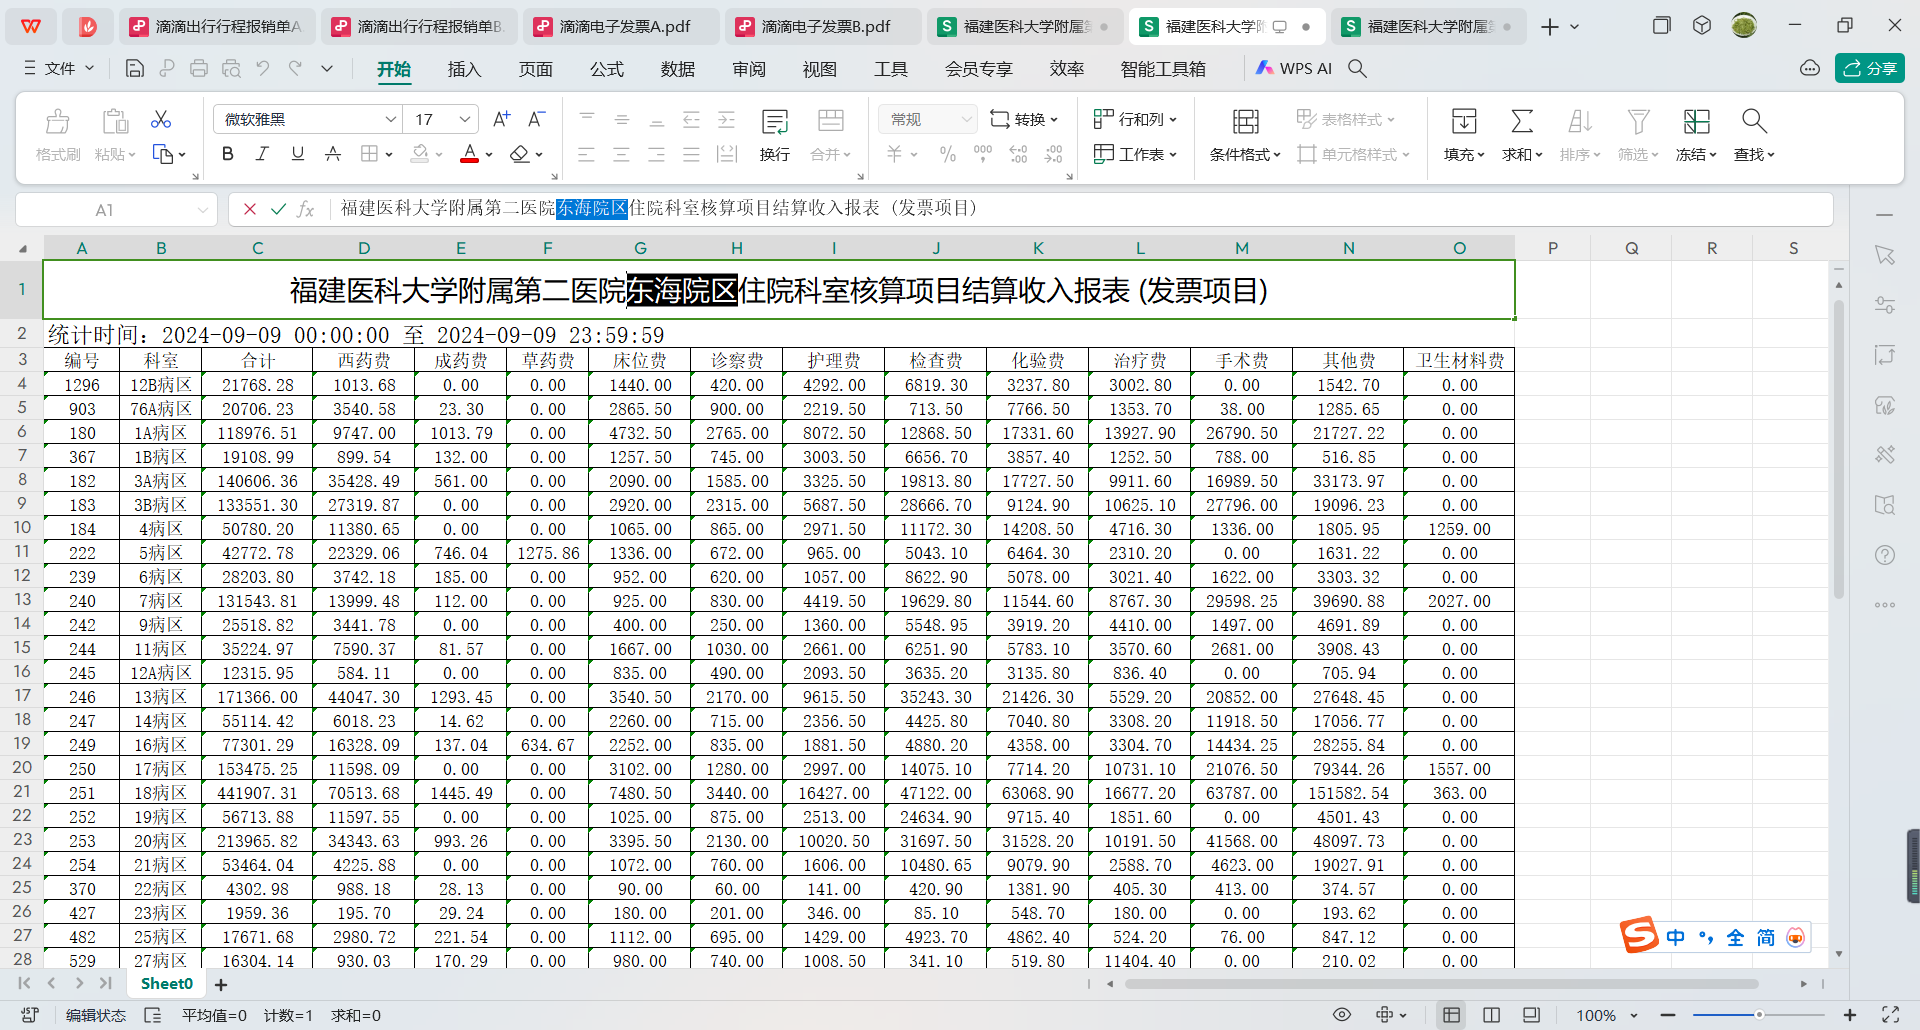Toggle bold formatting
Screen dimensions: 1920x1030
click(x=228, y=154)
